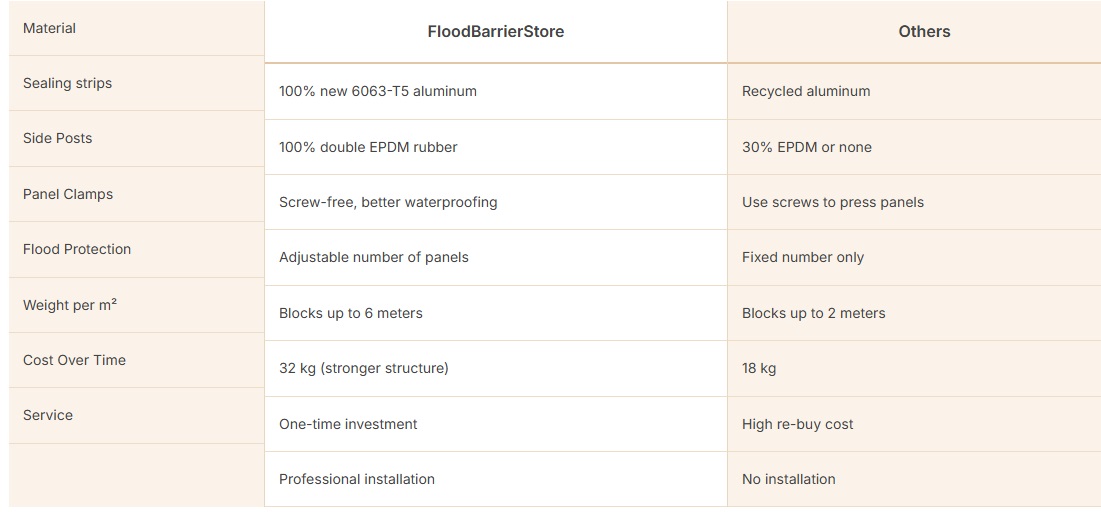
Task: Click the Weight per m² label
Action: point(70,305)
